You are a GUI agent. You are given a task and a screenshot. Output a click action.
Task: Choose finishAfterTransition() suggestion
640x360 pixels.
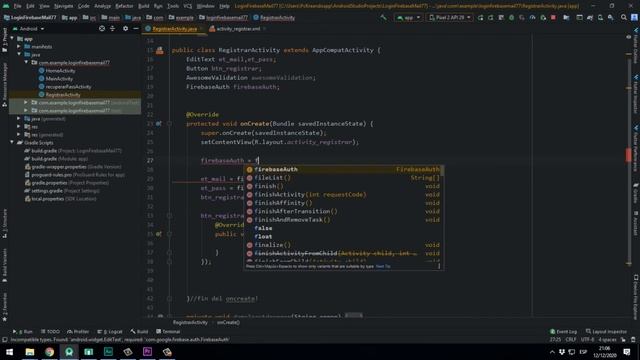click(344, 211)
